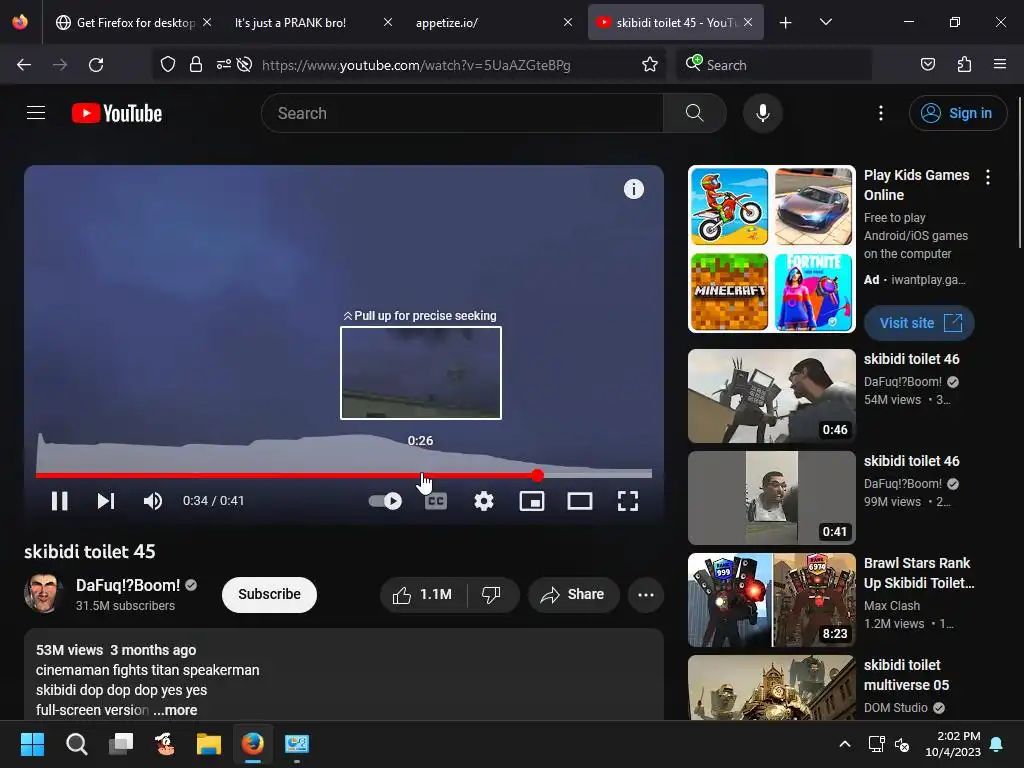Seek on the video progress bar

tap(344, 475)
